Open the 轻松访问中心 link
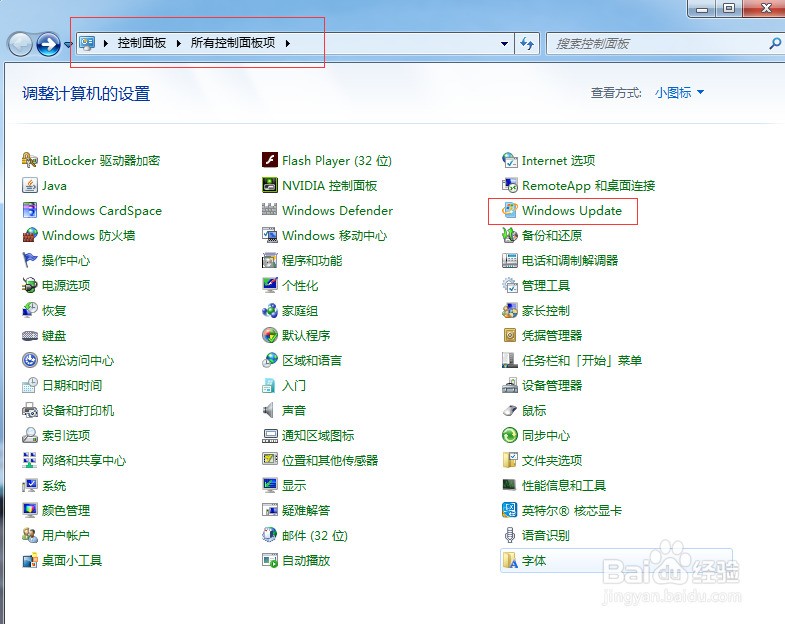 78,361
